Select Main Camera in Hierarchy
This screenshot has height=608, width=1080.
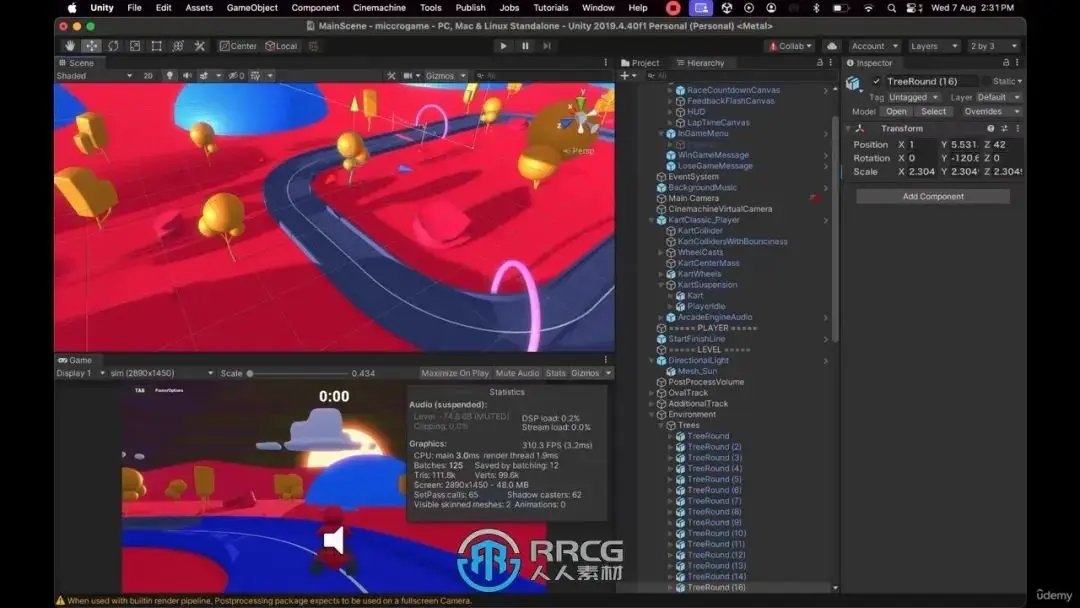click(x=693, y=198)
